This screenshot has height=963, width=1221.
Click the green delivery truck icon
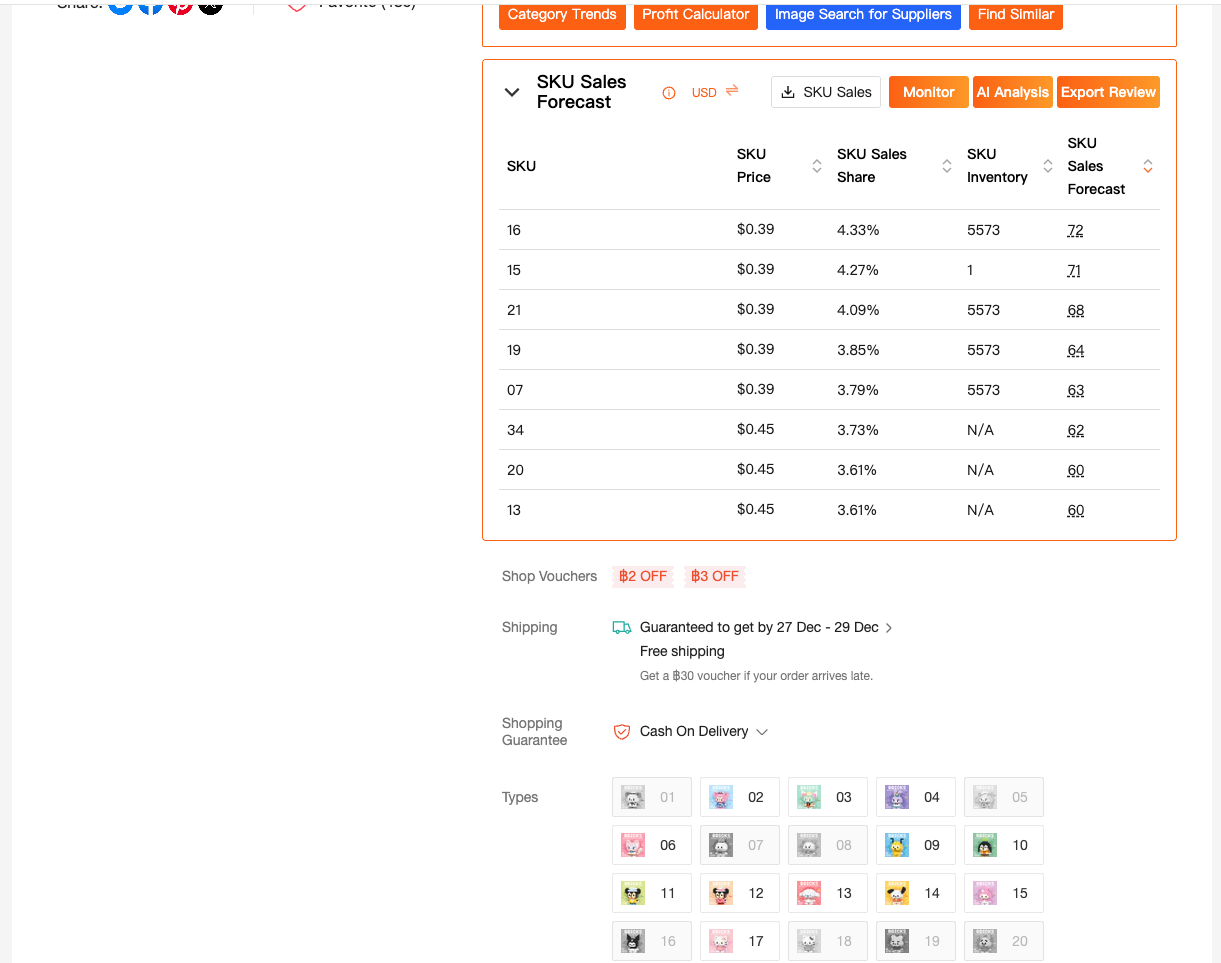[622, 628]
